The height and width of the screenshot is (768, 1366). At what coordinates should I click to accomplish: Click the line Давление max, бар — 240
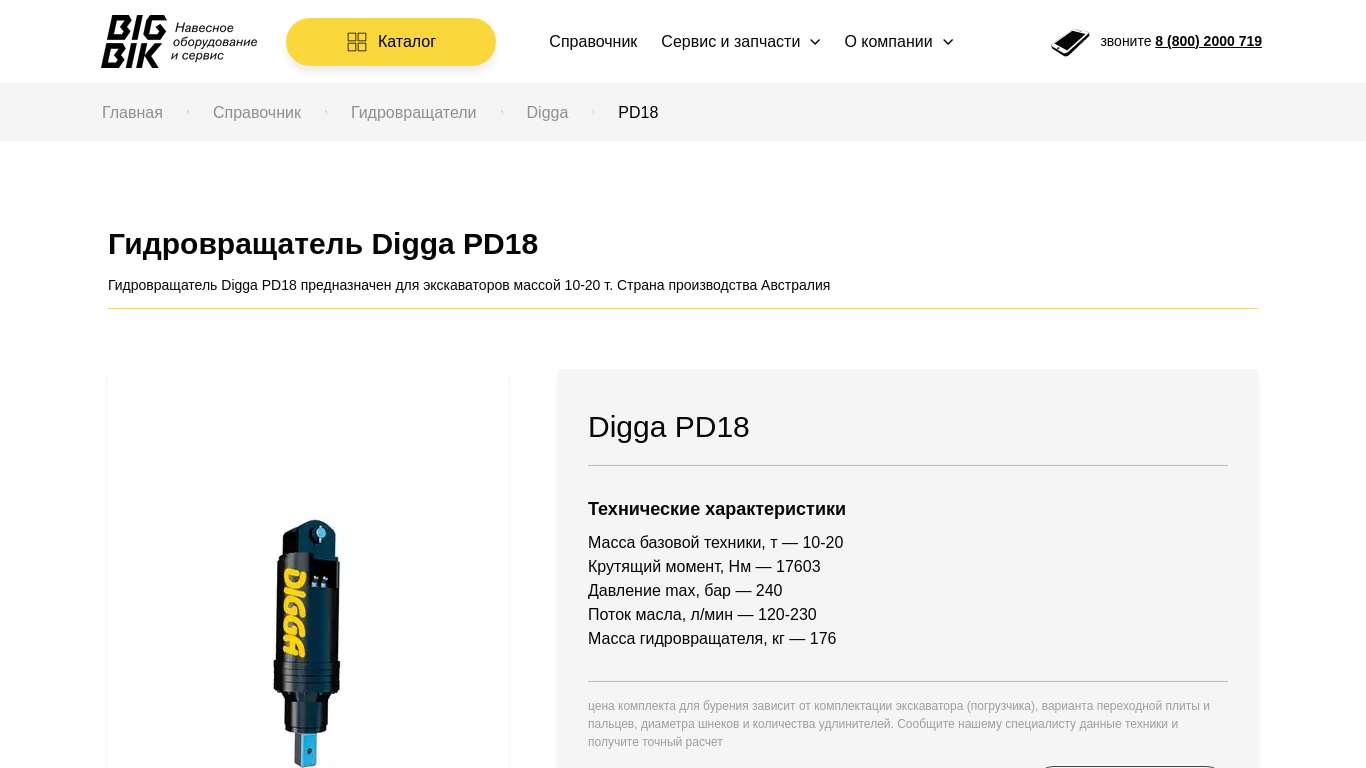click(685, 591)
